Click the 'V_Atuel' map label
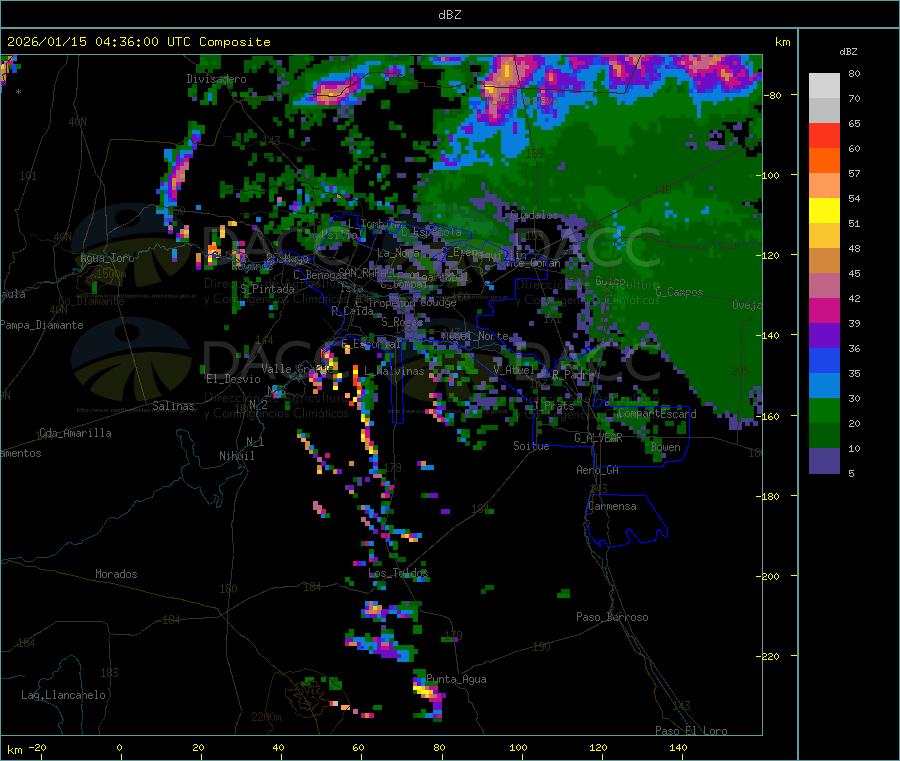Image resolution: width=900 pixels, height=761 pixels. (x=514, y=370)
